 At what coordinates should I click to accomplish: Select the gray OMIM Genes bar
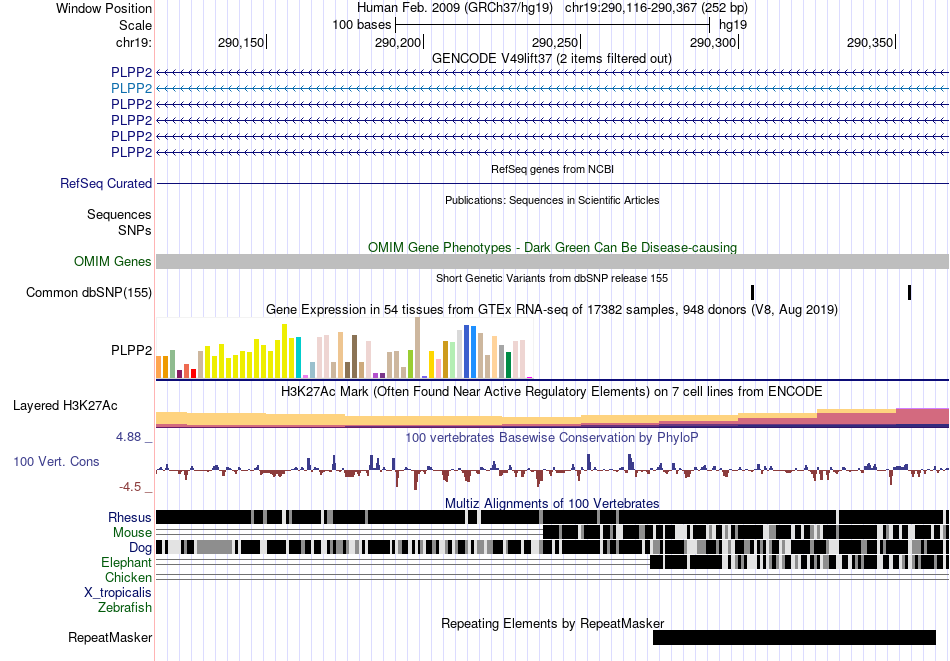[x=552, y=262]
